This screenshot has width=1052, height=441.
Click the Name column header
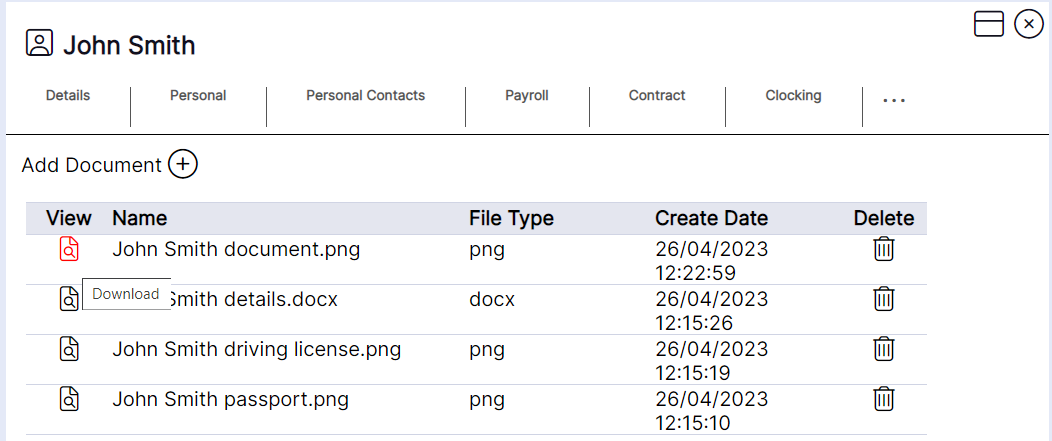[139, 218]
